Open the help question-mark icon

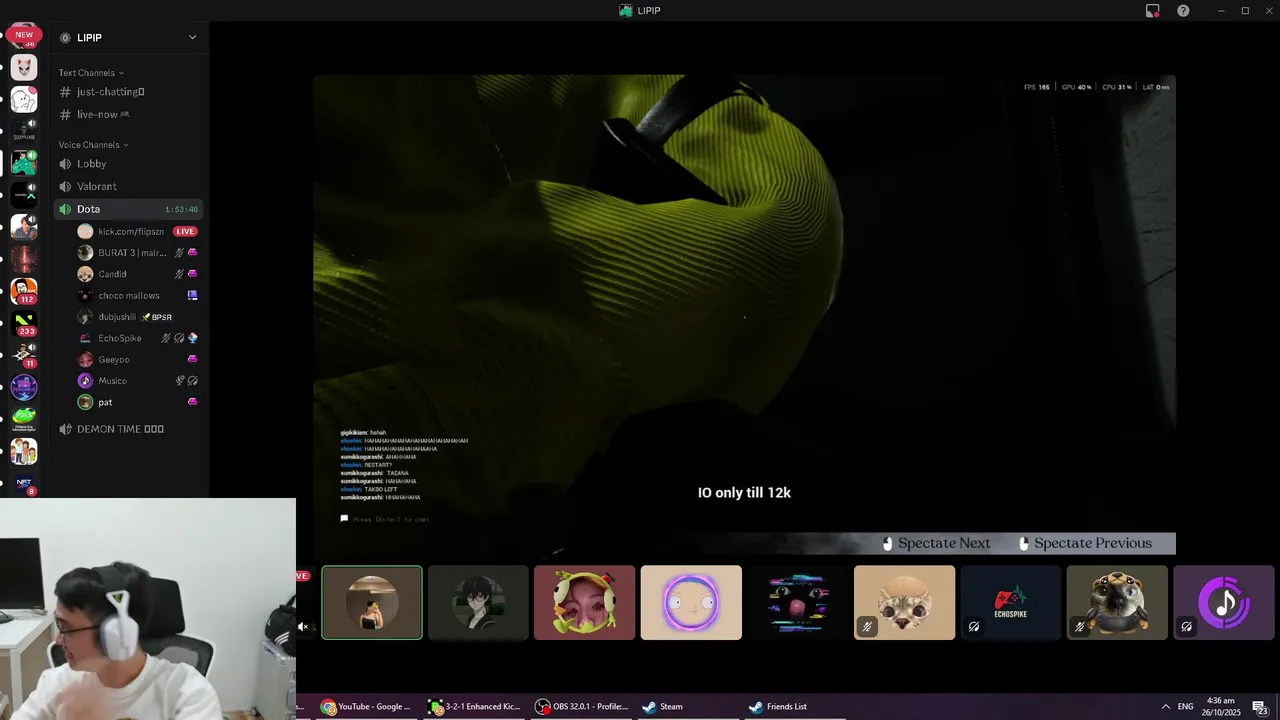1183,10
